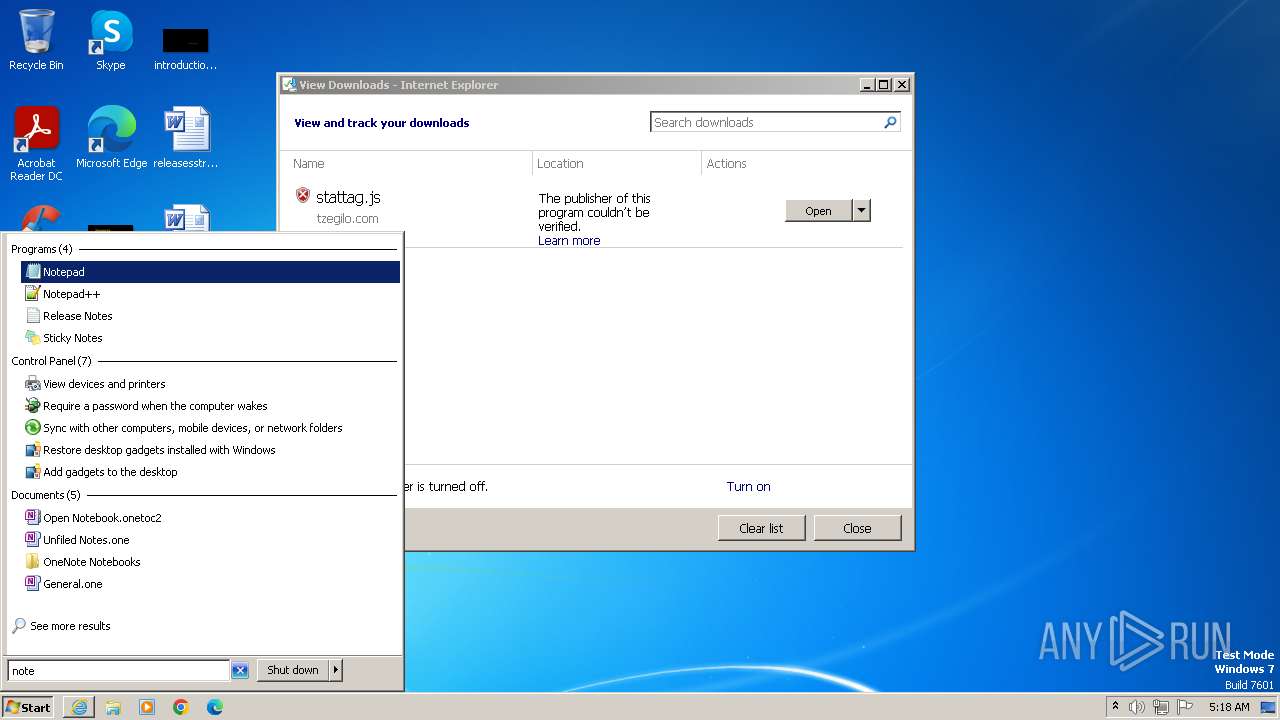Click the search magnifier in View Downloads
Viewport: 1280px width, 720px height.
pos(890,122)
